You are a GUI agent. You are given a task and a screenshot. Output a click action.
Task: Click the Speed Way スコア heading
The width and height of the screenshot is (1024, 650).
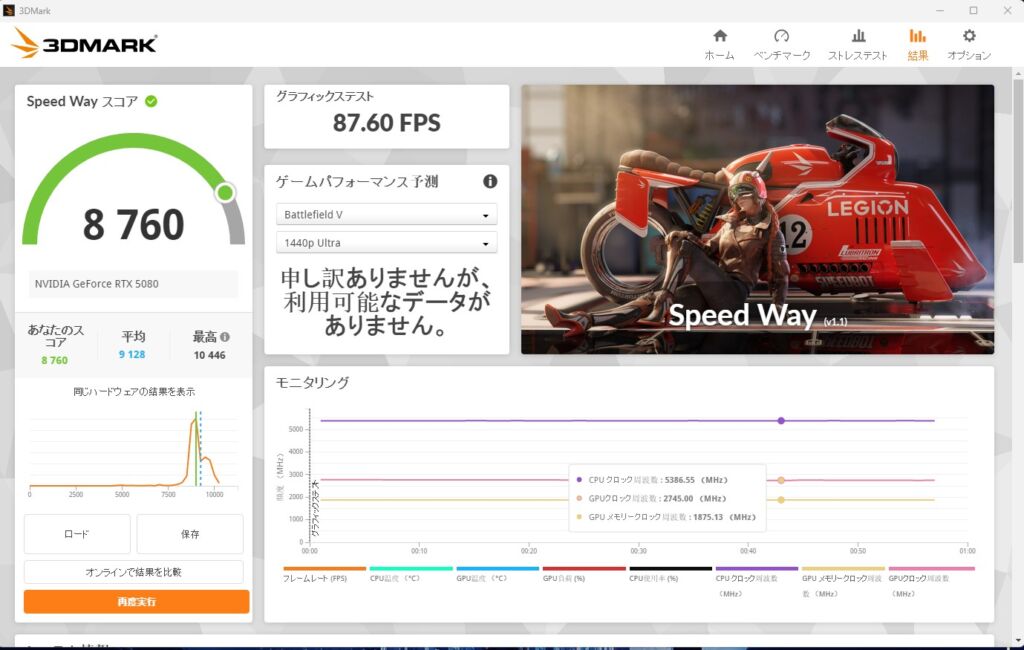coord(82,101)
